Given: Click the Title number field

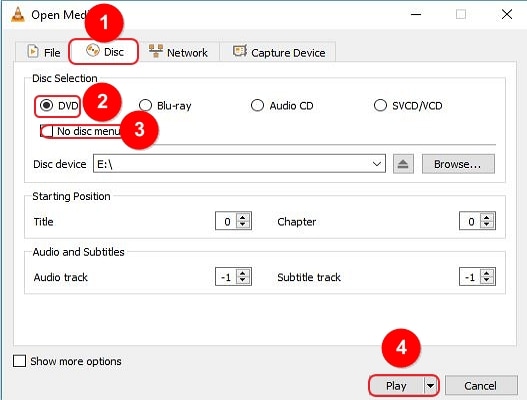Looking at the screenshot, I should pyautogui.click(x=226, y=221).
